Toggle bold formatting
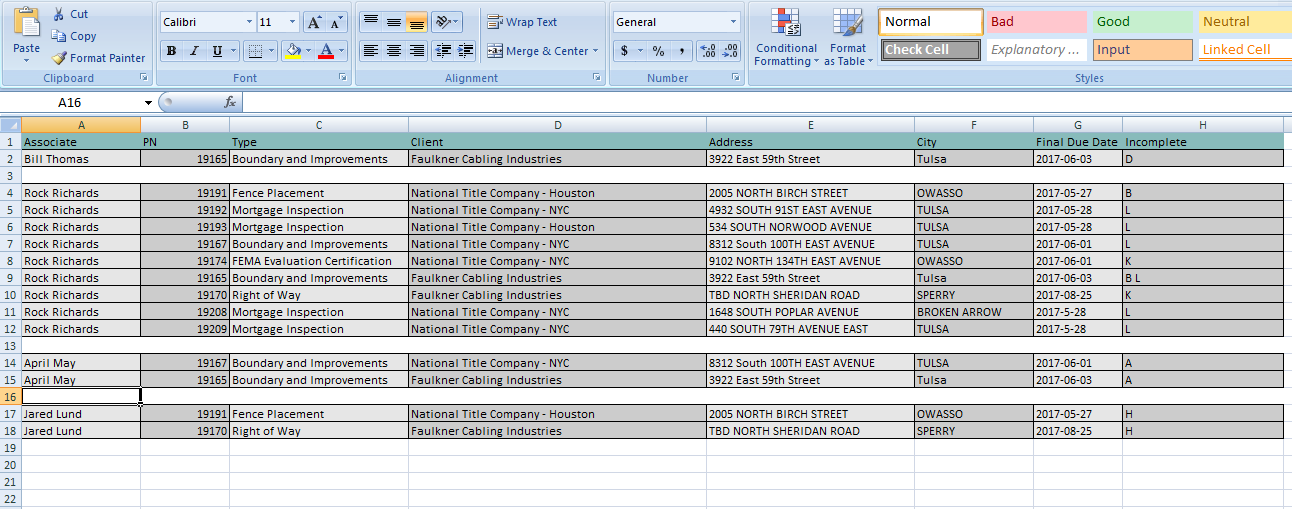 click(171, 51)
